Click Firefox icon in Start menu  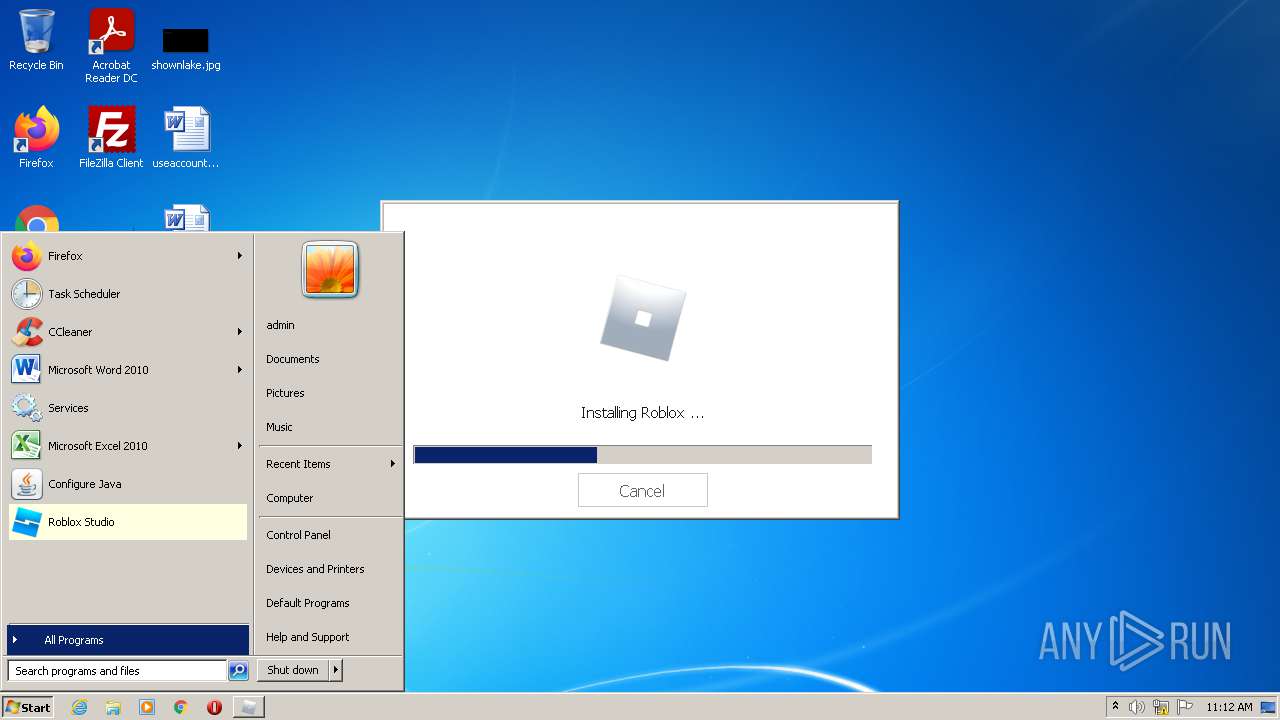pyautogui.click(x=27, y=256)
